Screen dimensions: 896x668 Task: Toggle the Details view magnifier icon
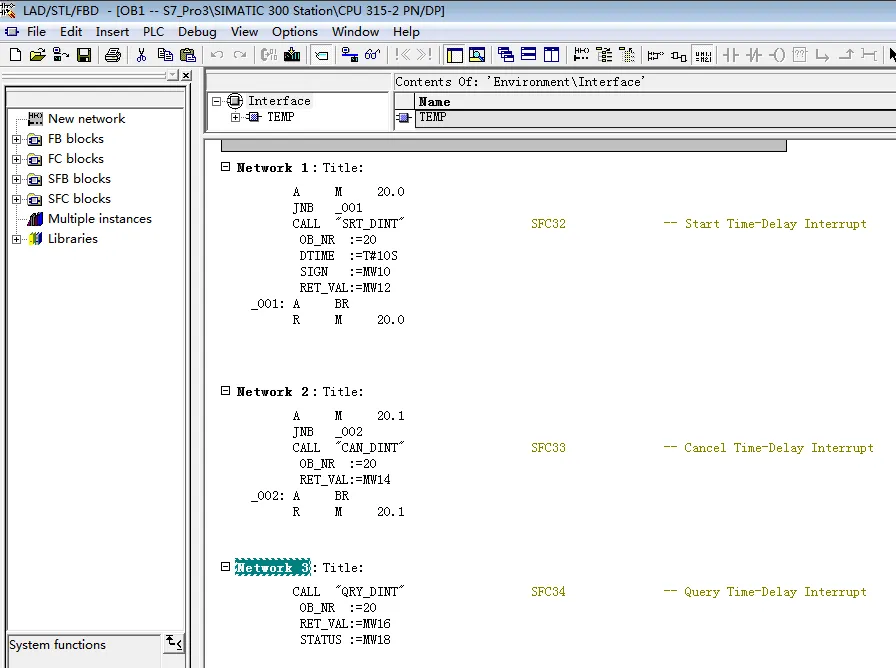[477, 55]
